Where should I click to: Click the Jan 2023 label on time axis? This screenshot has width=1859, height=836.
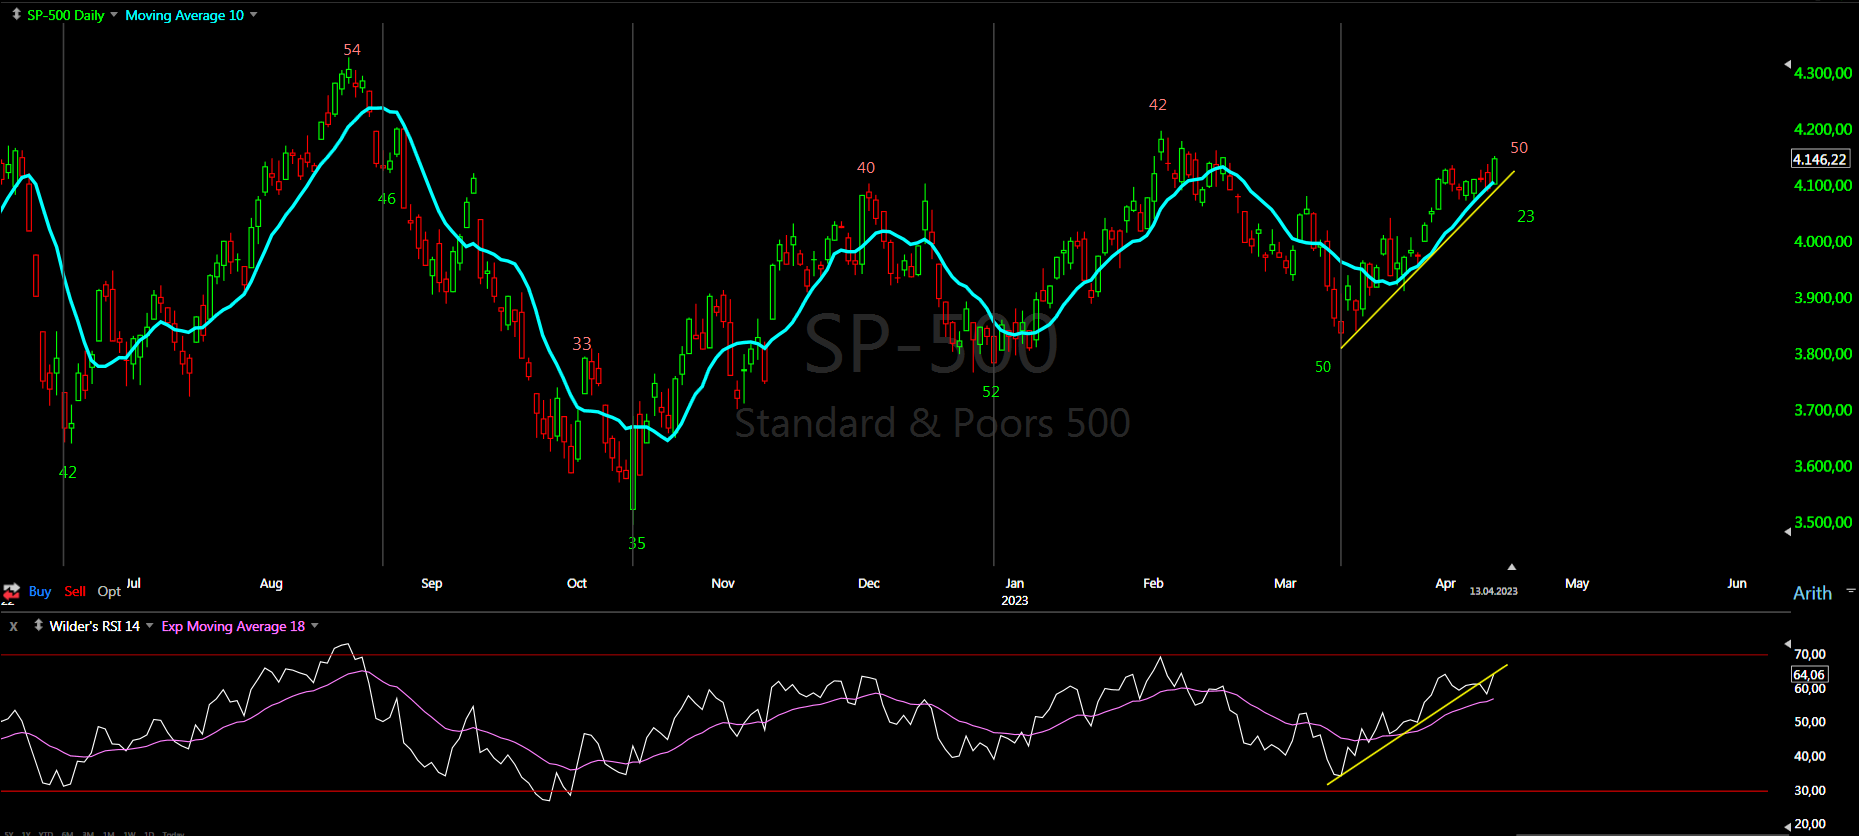1015,591
